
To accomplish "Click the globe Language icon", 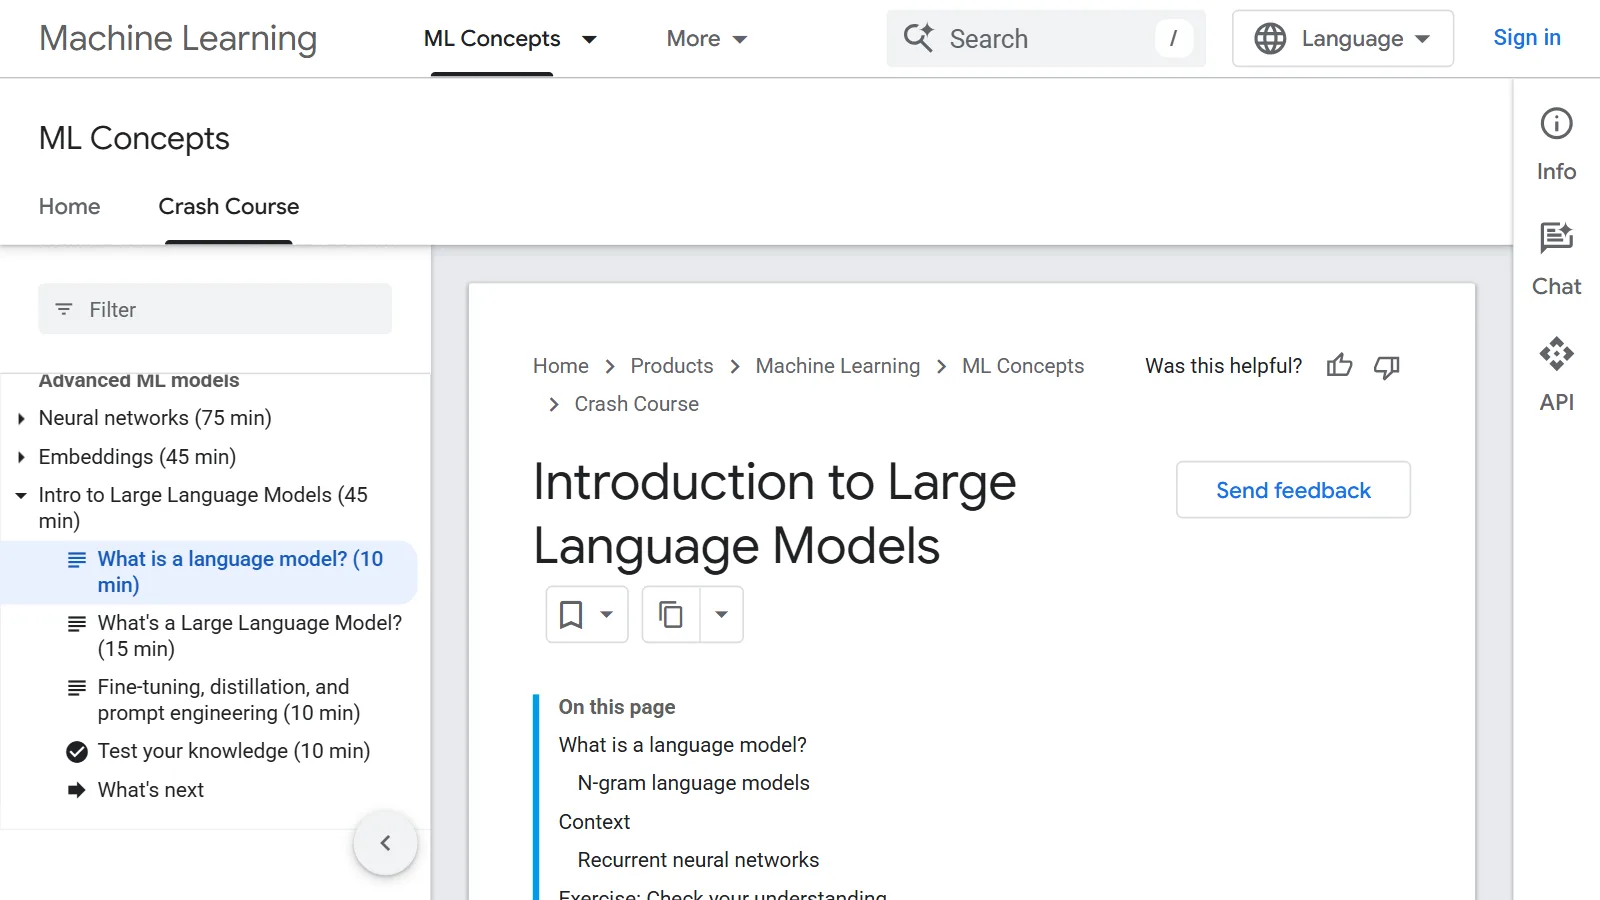I will tap(1270, 39).
